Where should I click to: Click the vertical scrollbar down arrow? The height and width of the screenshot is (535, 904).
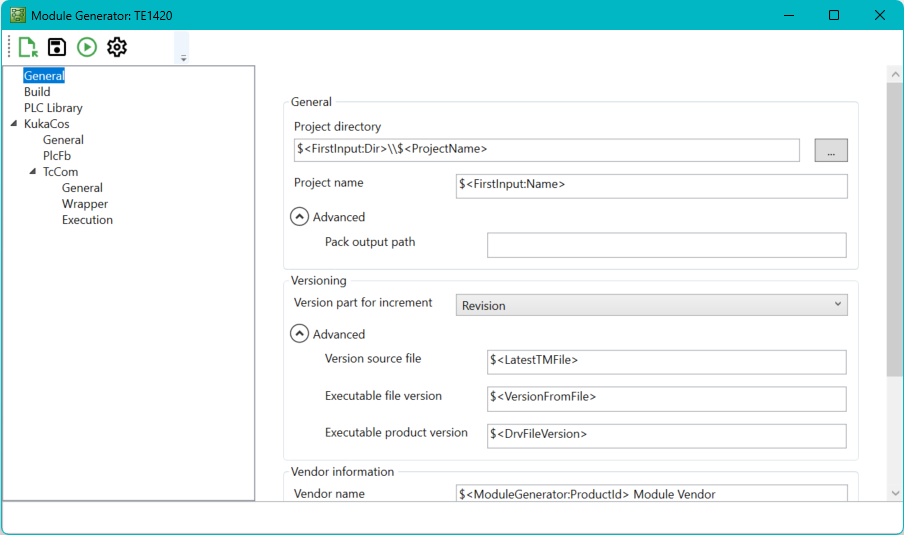(x=895, y=493)
